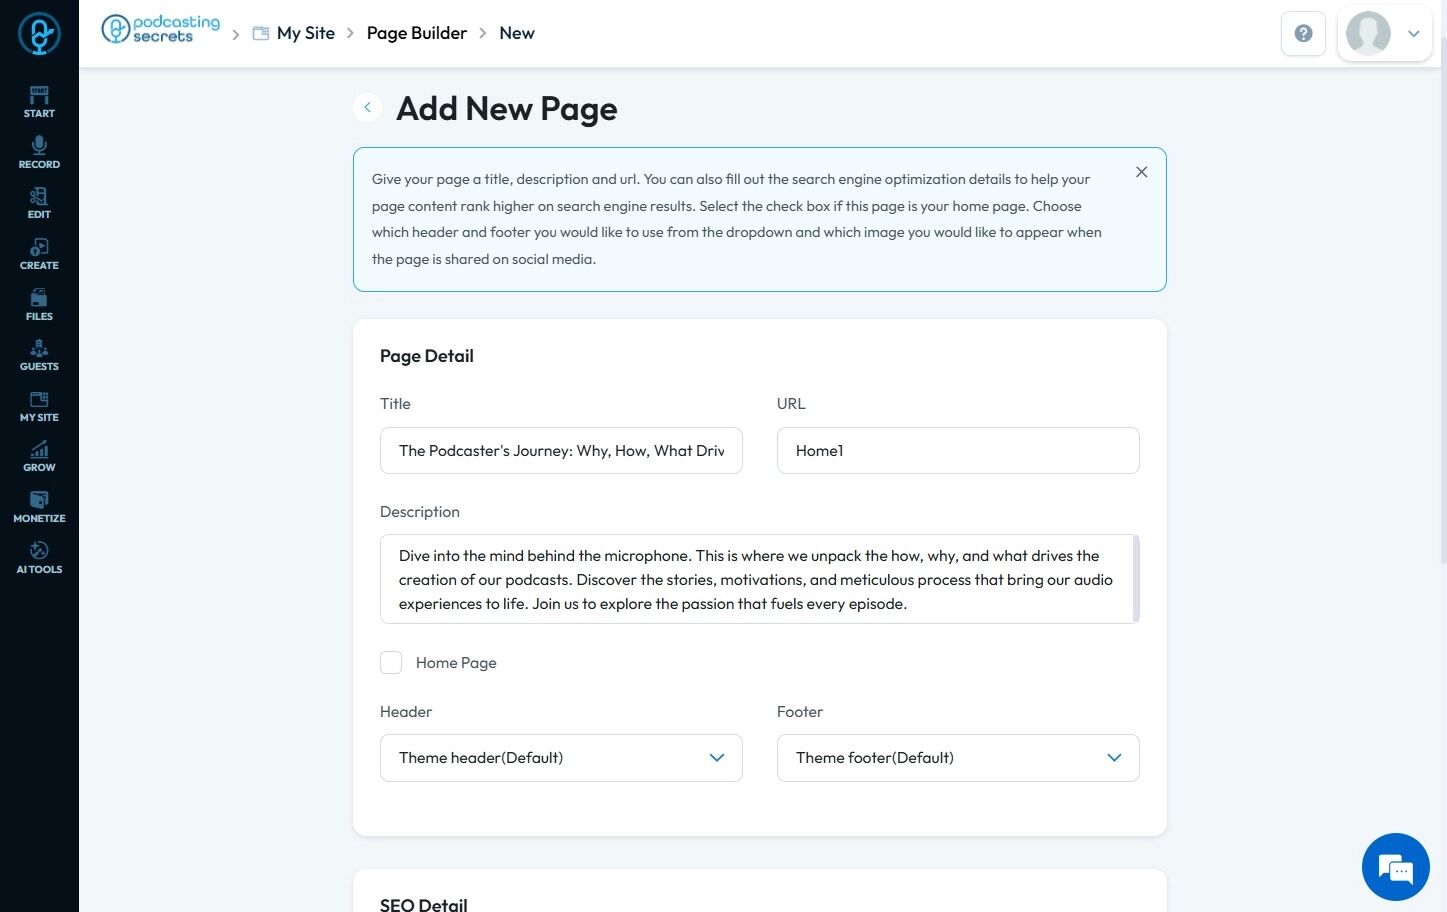Go to My Site in the breadcrumb
The image size is (1447, 912).
(x=305, y=33)
